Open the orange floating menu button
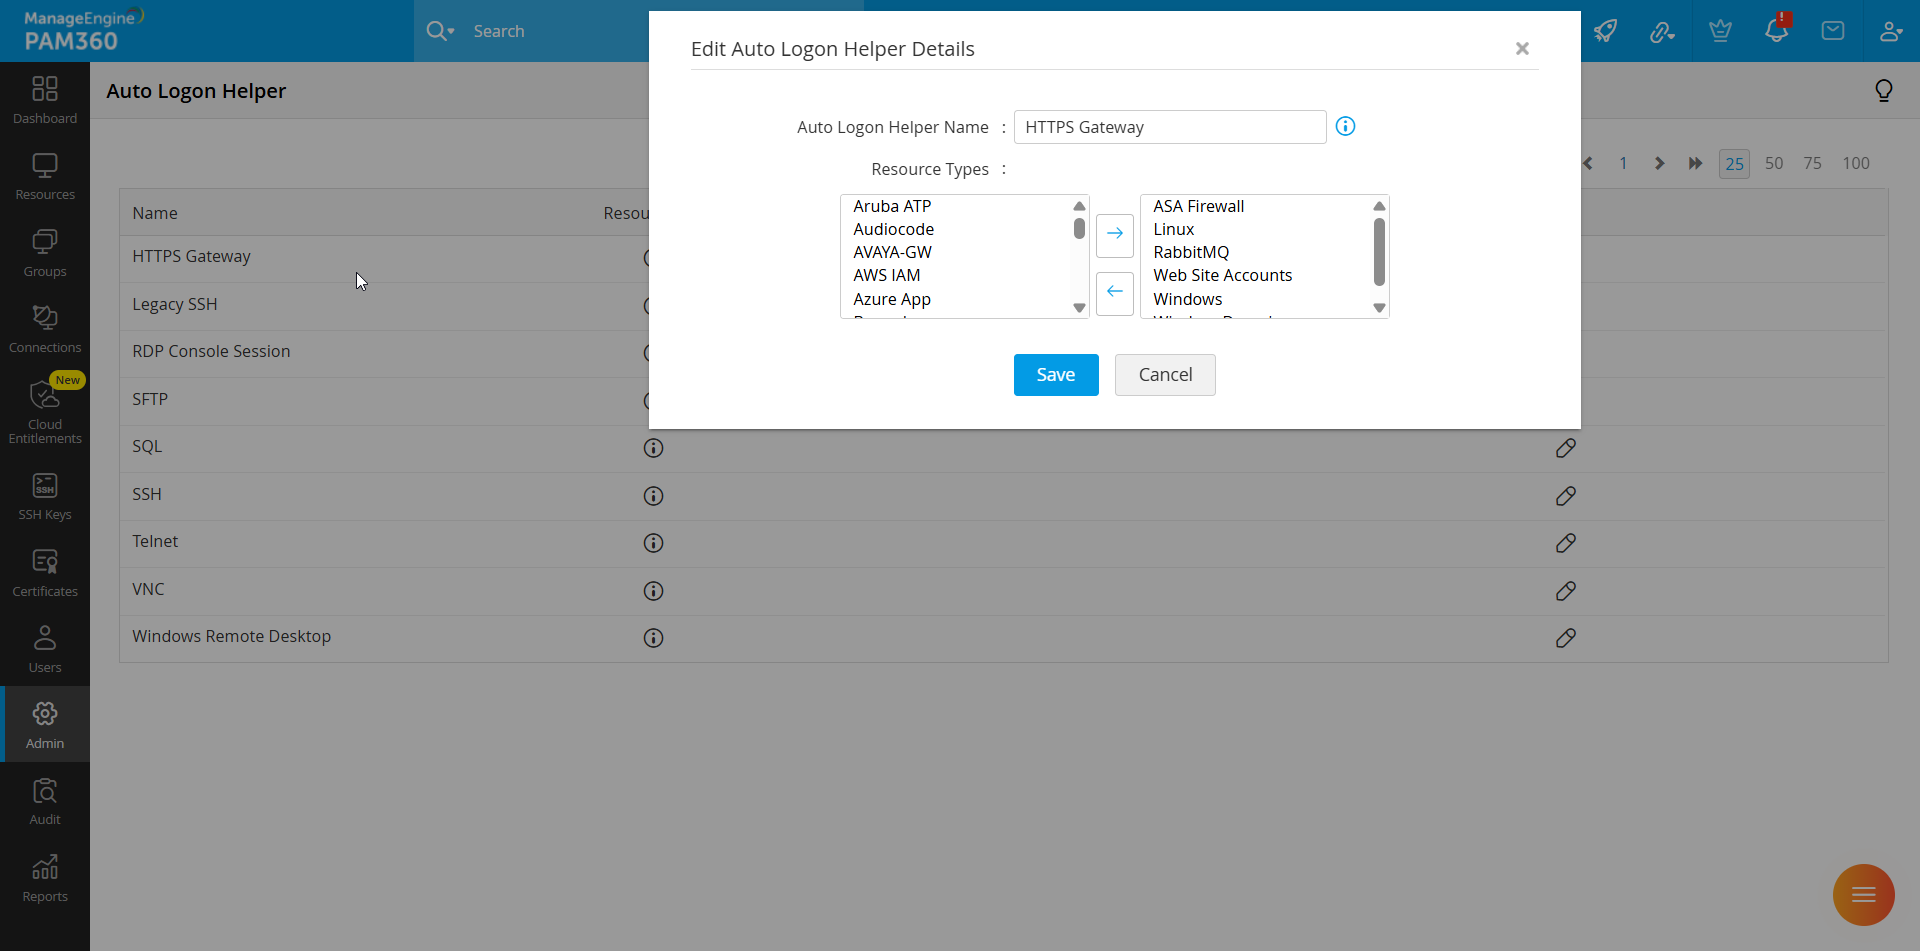This screenshot has width=1920, height=951. (1863, 895)
